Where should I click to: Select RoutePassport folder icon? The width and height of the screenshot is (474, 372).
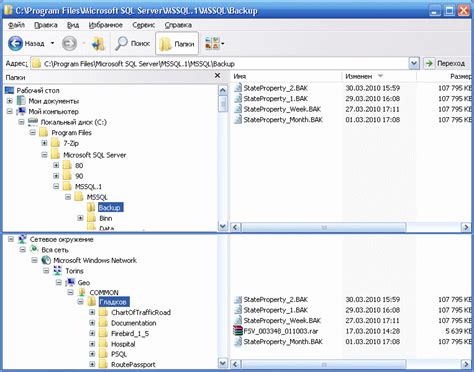[103, 364]
